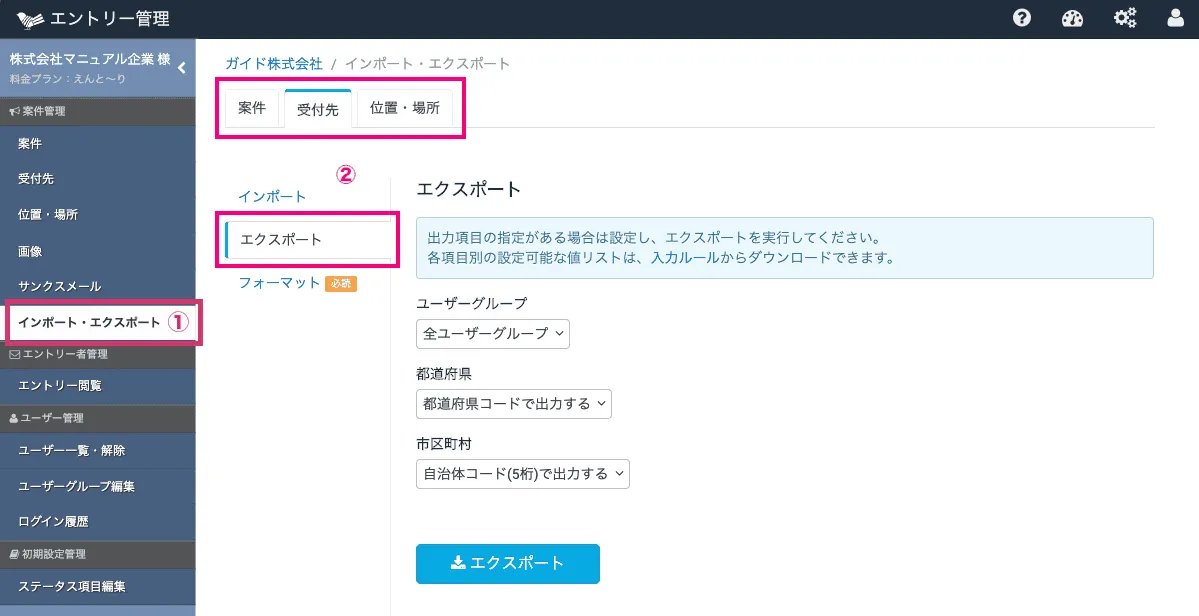
Task: Click the user account icon
Action: click(1176, 18)
